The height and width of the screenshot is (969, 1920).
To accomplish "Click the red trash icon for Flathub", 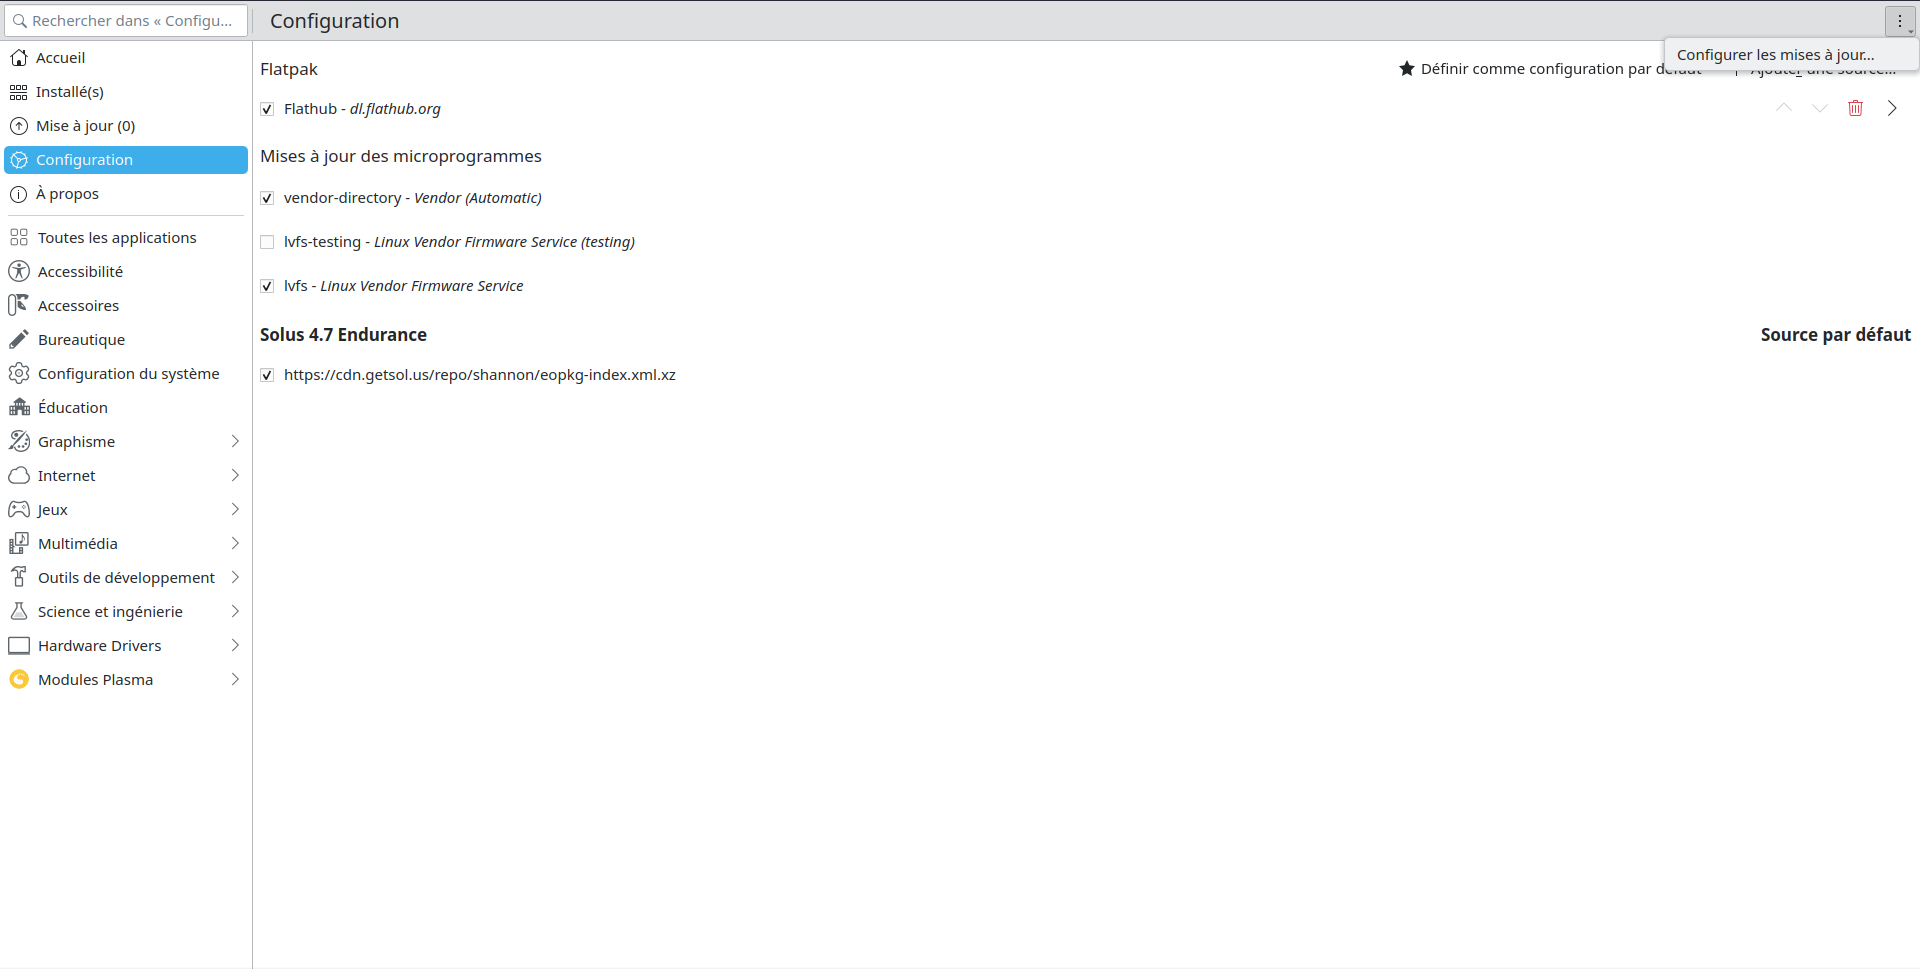I will 1855,108.
